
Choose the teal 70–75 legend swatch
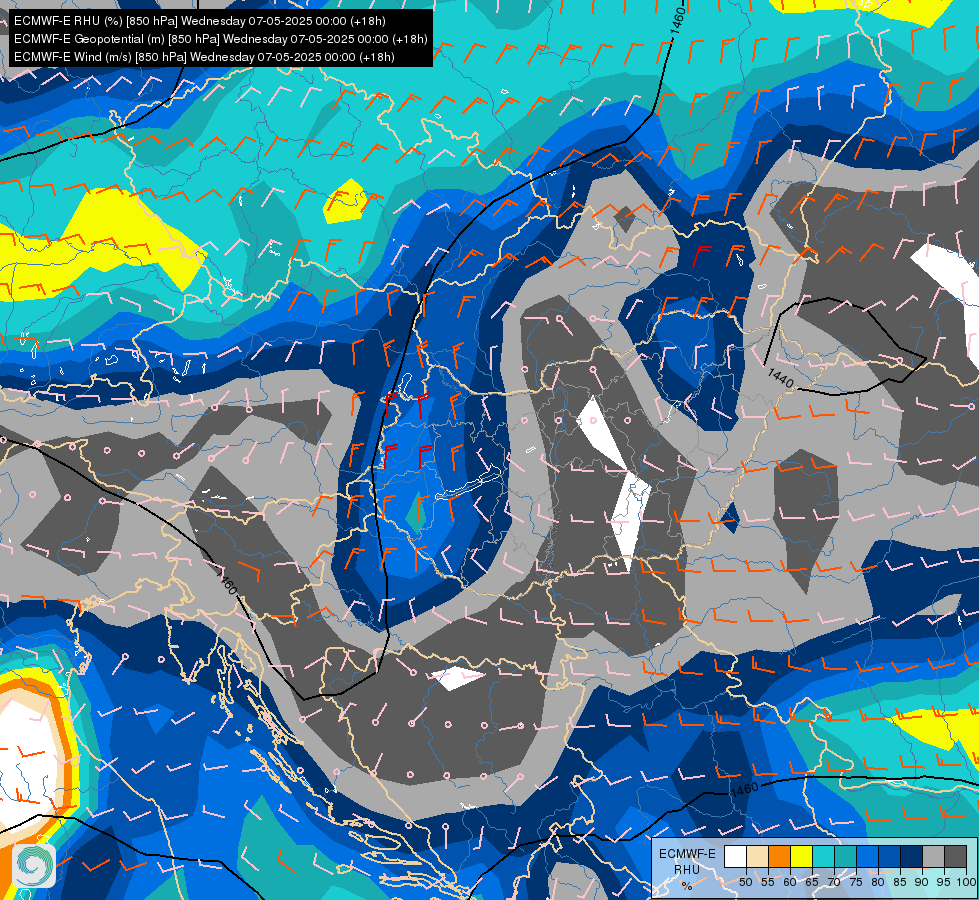845,856
